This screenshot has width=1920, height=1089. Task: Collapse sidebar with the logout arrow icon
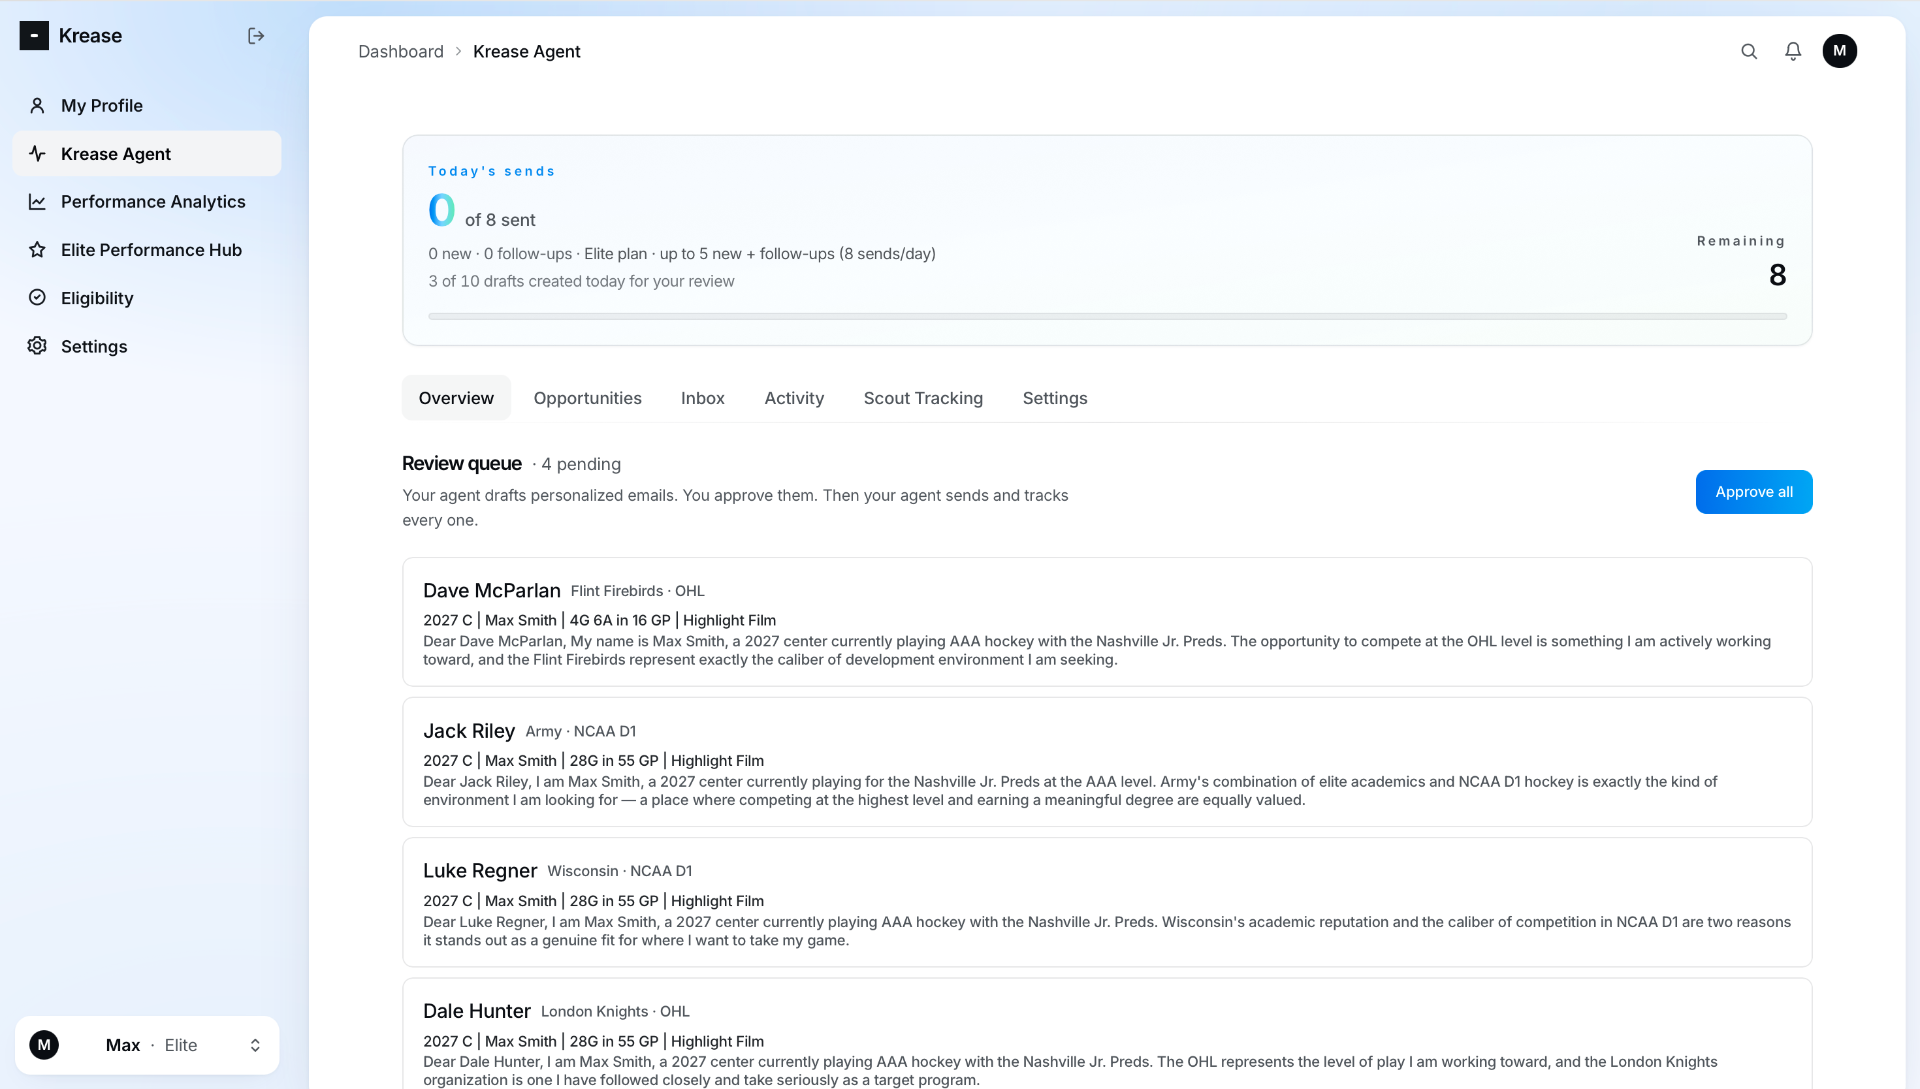256,36
